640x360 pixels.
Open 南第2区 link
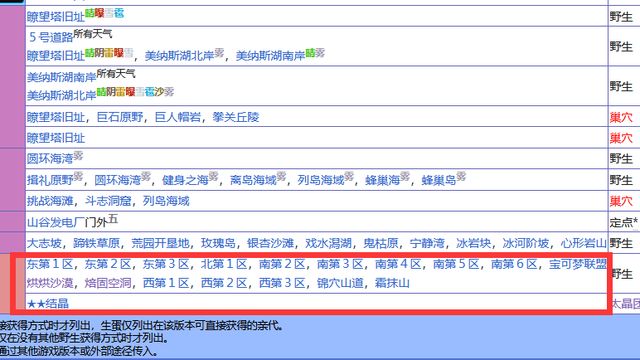point(282,264)
